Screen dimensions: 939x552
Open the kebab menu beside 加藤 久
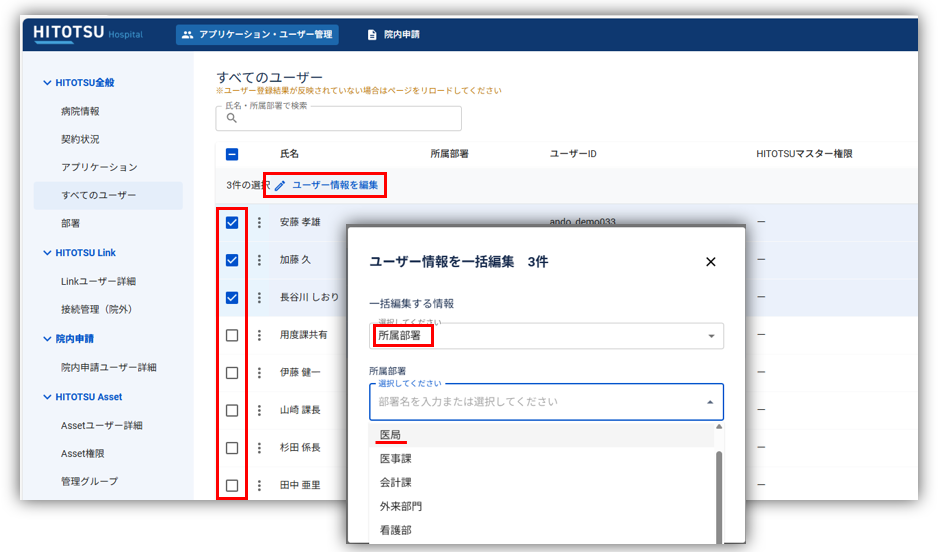(x=260, y=260)
